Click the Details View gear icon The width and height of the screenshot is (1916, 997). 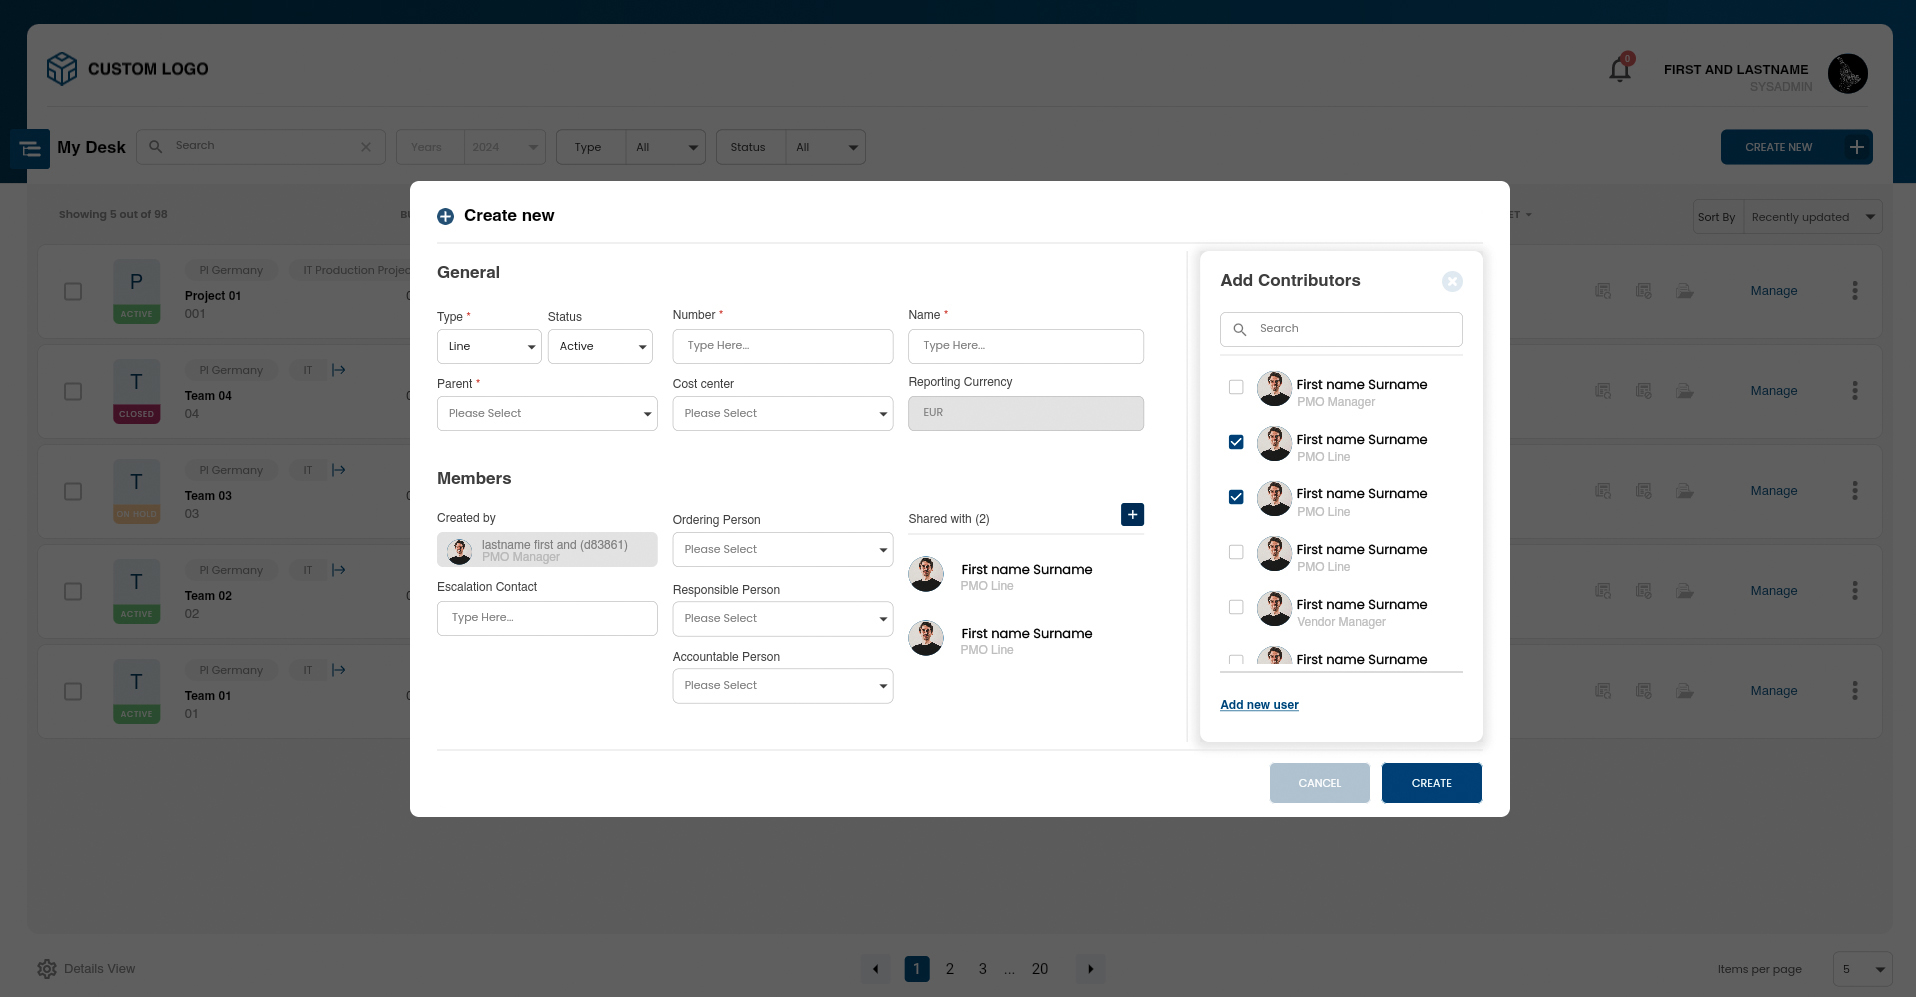[47, 969]
